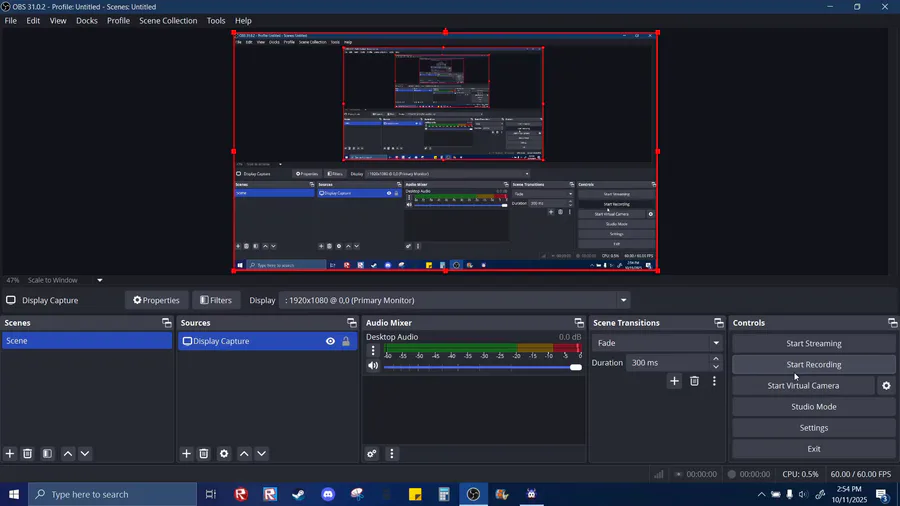Open virtual camera settings gear

pos(886,386)
